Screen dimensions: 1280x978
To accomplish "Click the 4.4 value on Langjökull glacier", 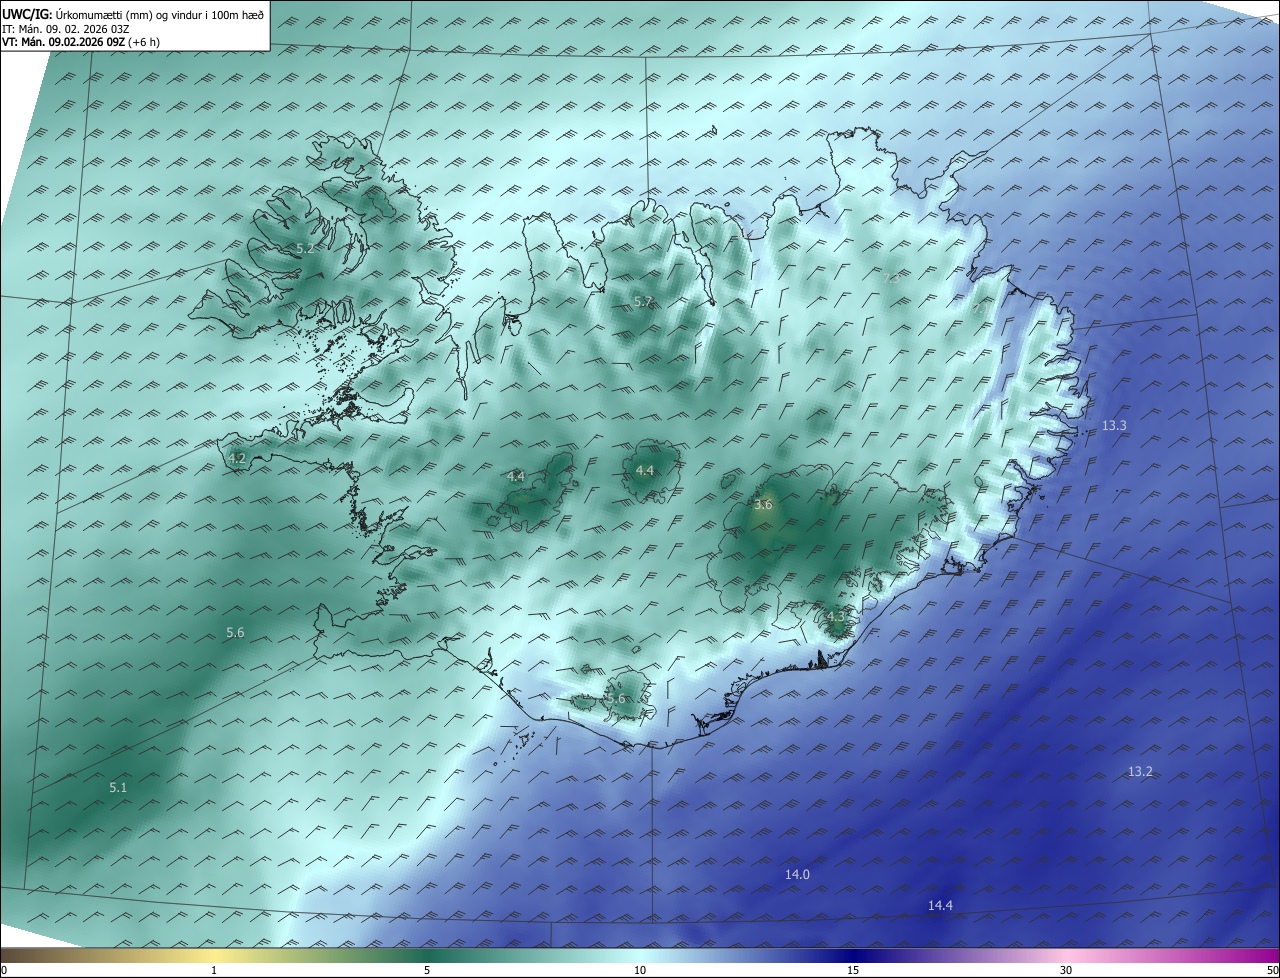I will point(516,476).
